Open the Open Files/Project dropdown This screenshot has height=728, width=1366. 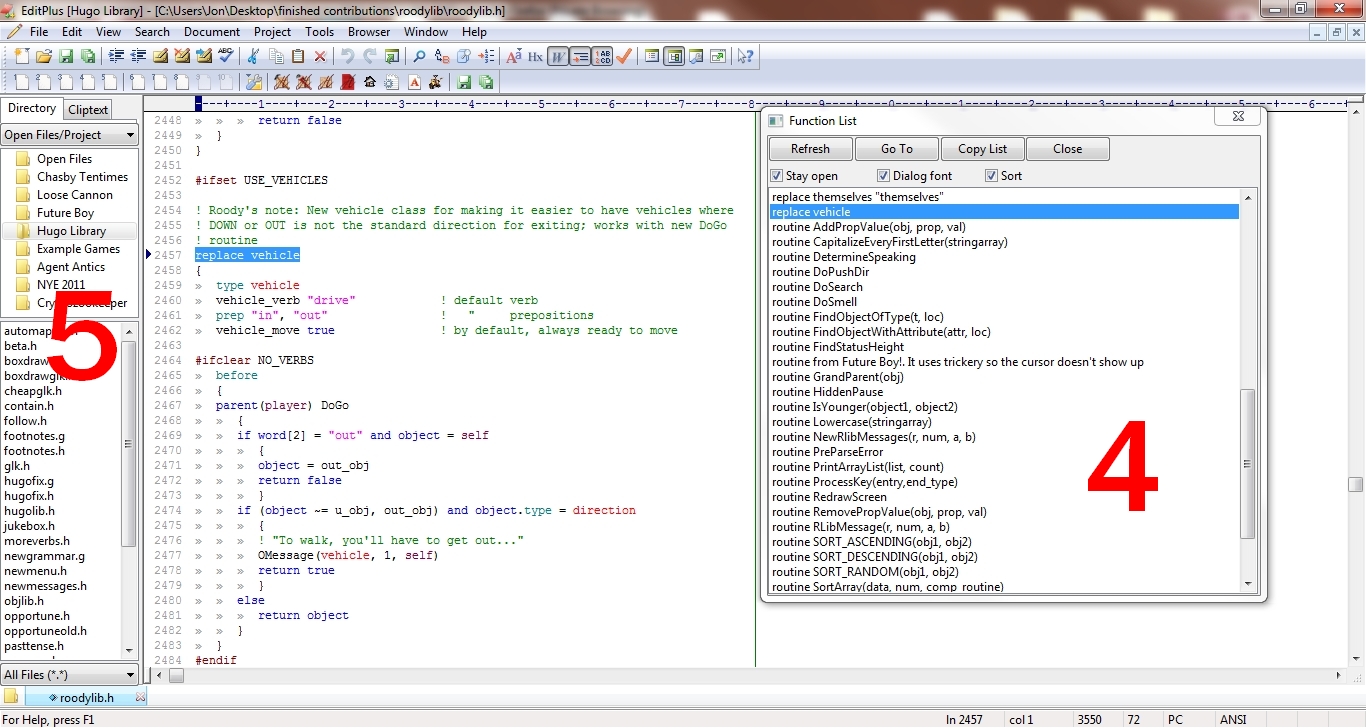70,134
